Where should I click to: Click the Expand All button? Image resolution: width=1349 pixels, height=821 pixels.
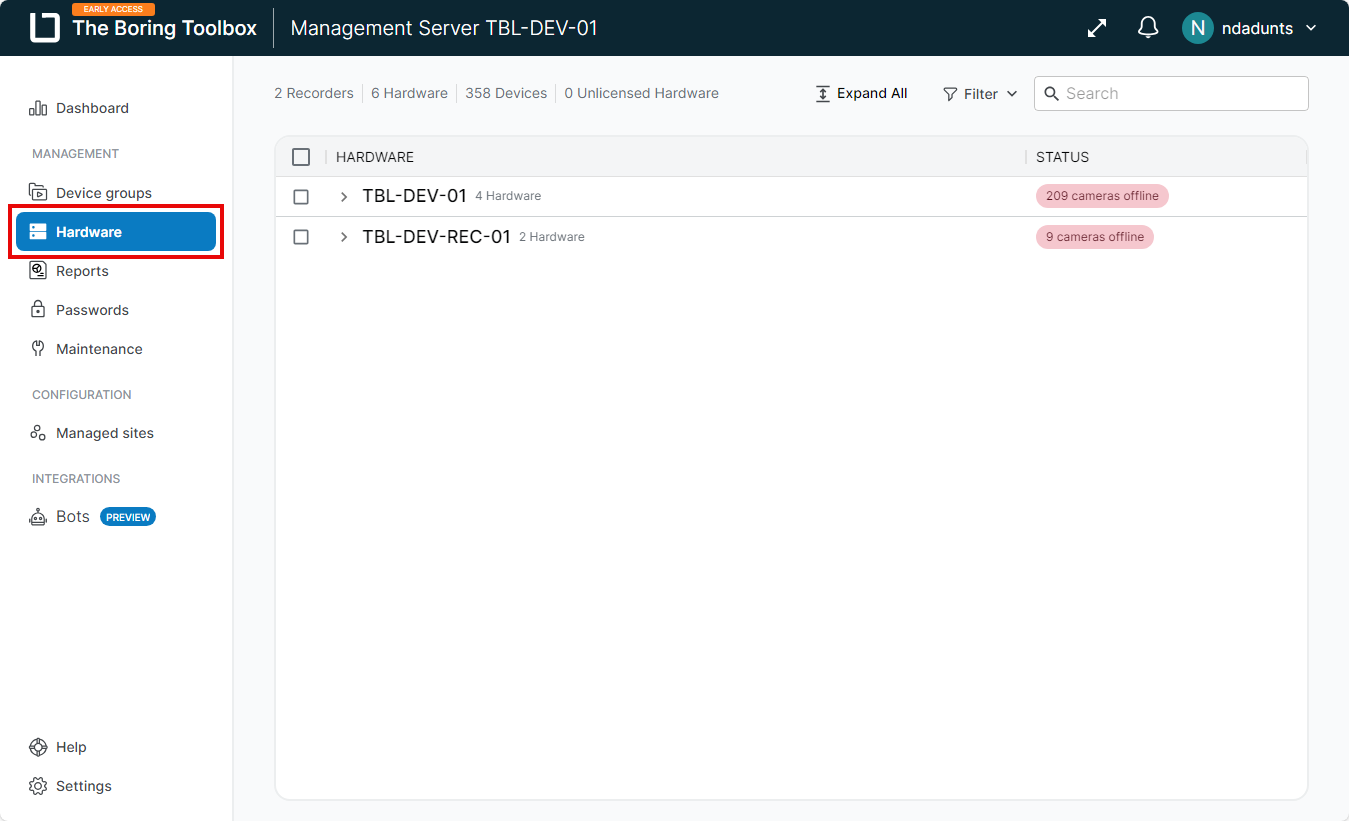(x=862, y=94)
